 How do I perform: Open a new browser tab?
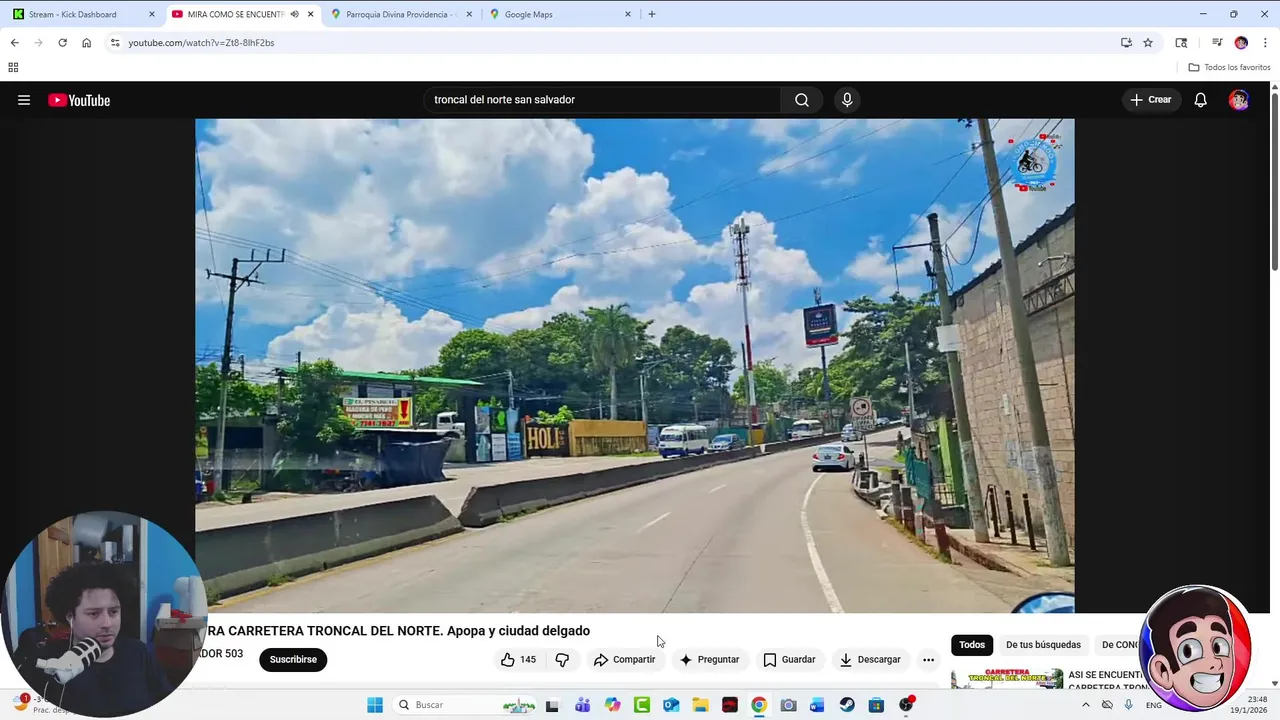tap(652, 14)
